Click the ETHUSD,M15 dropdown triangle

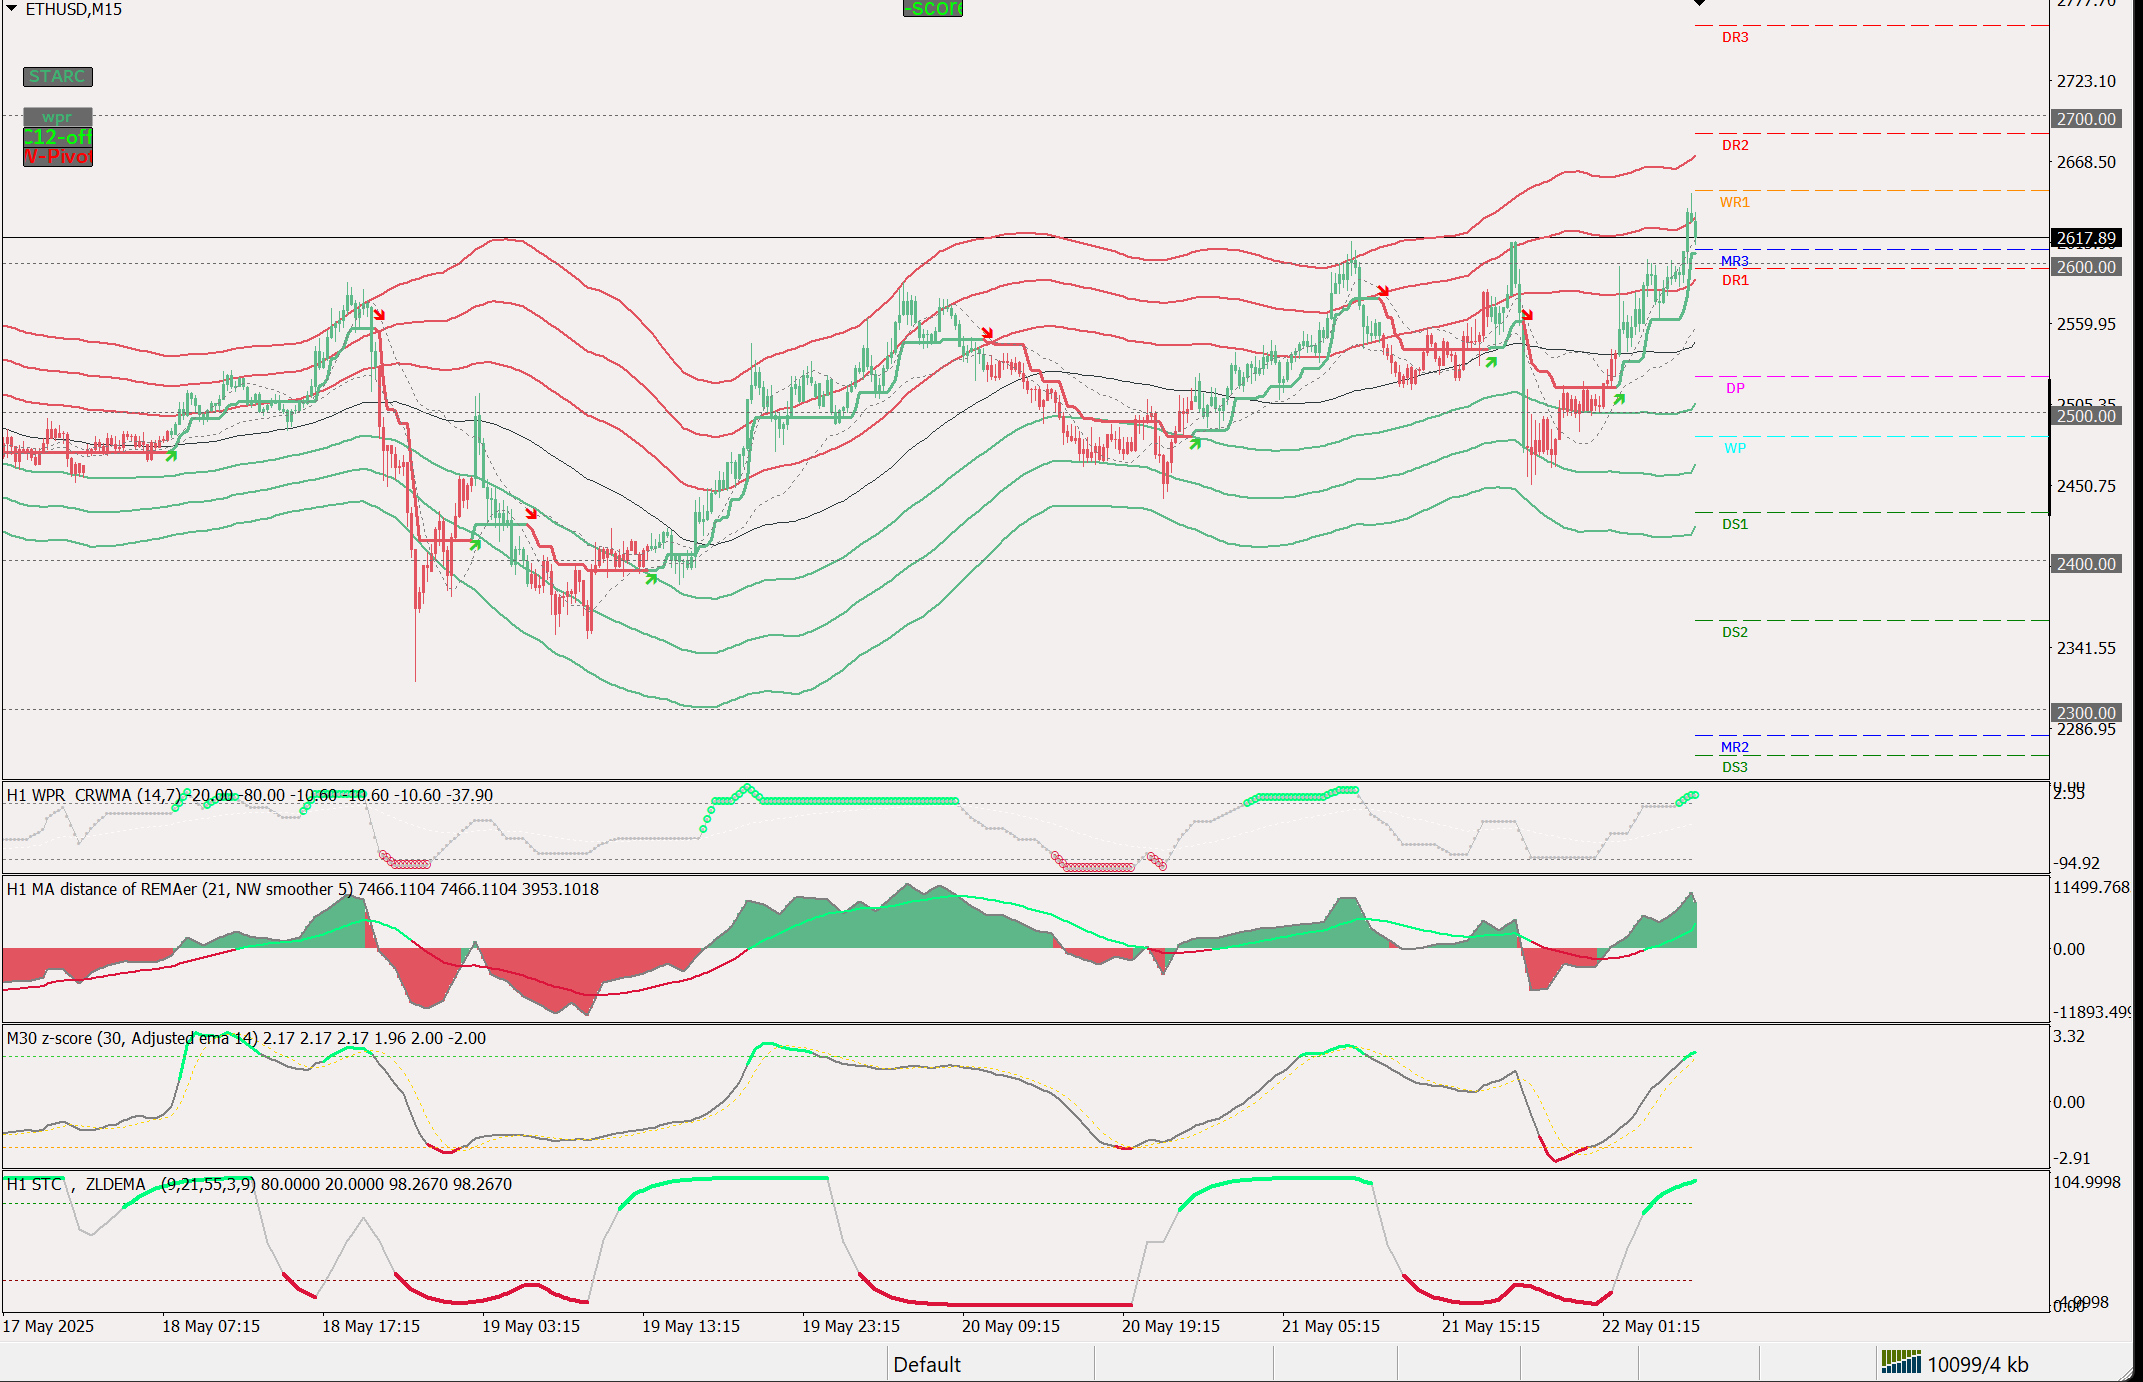point(12,9)
